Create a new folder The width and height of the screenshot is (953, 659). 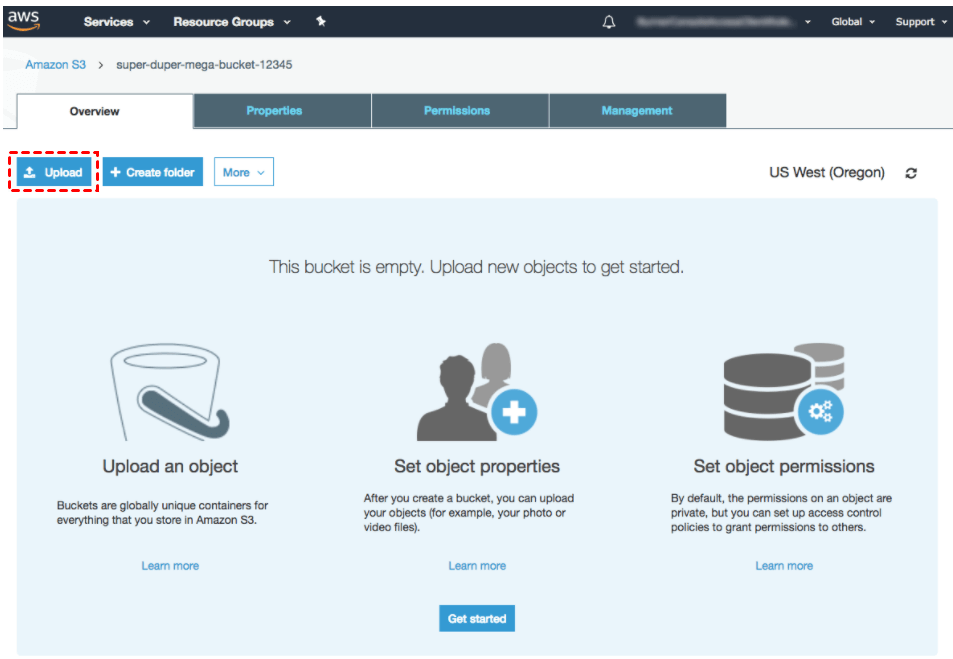153,172
